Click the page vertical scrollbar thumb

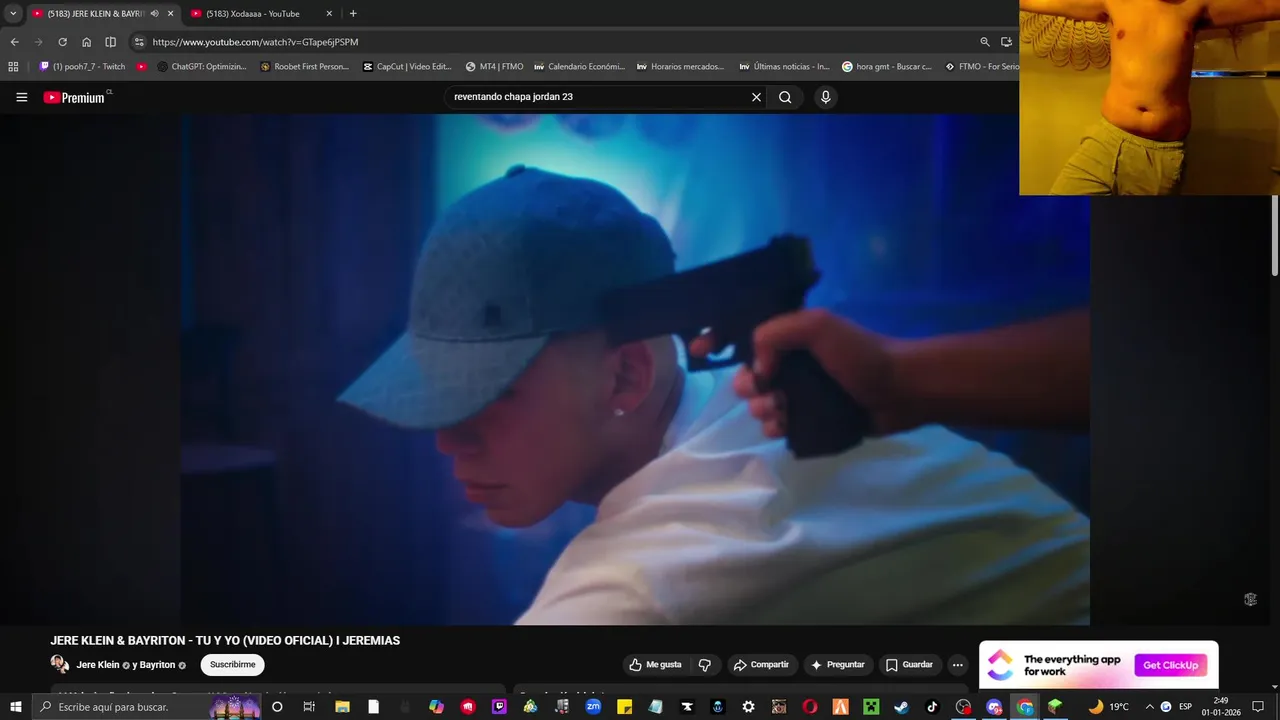1275,235
